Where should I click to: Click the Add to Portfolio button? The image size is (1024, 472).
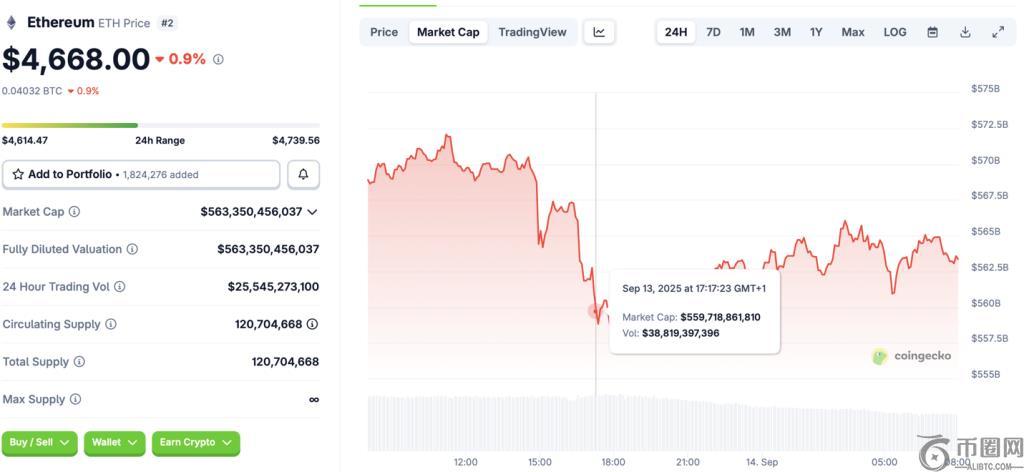pos(141,174)
